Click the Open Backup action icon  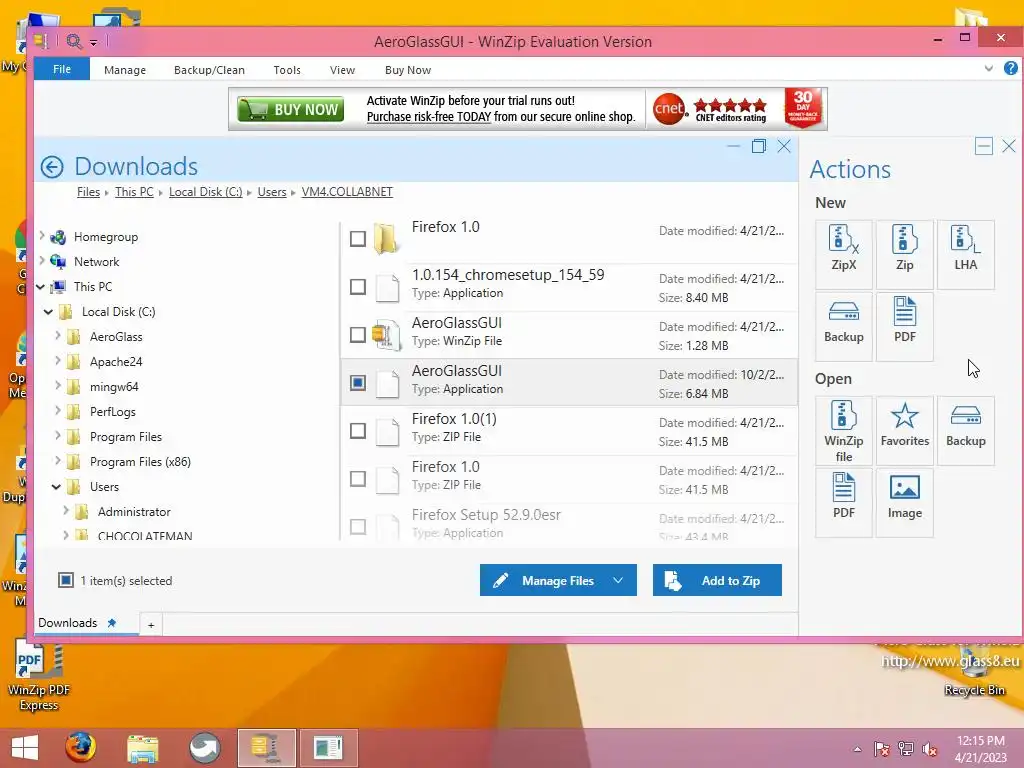(x=965, y=431)
